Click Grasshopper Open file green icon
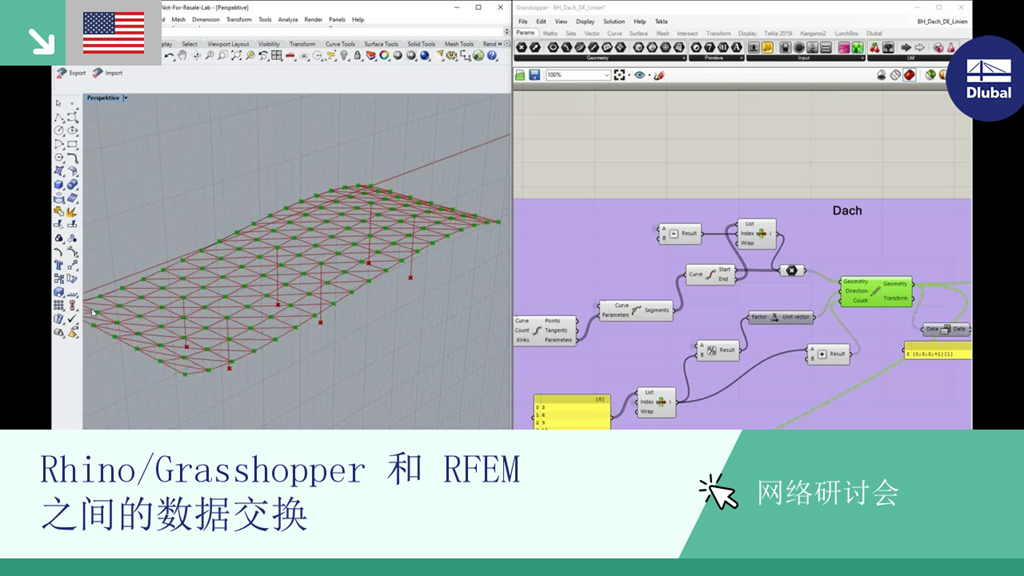Screen dimensions: 1024x576 [x=520, y=75]
